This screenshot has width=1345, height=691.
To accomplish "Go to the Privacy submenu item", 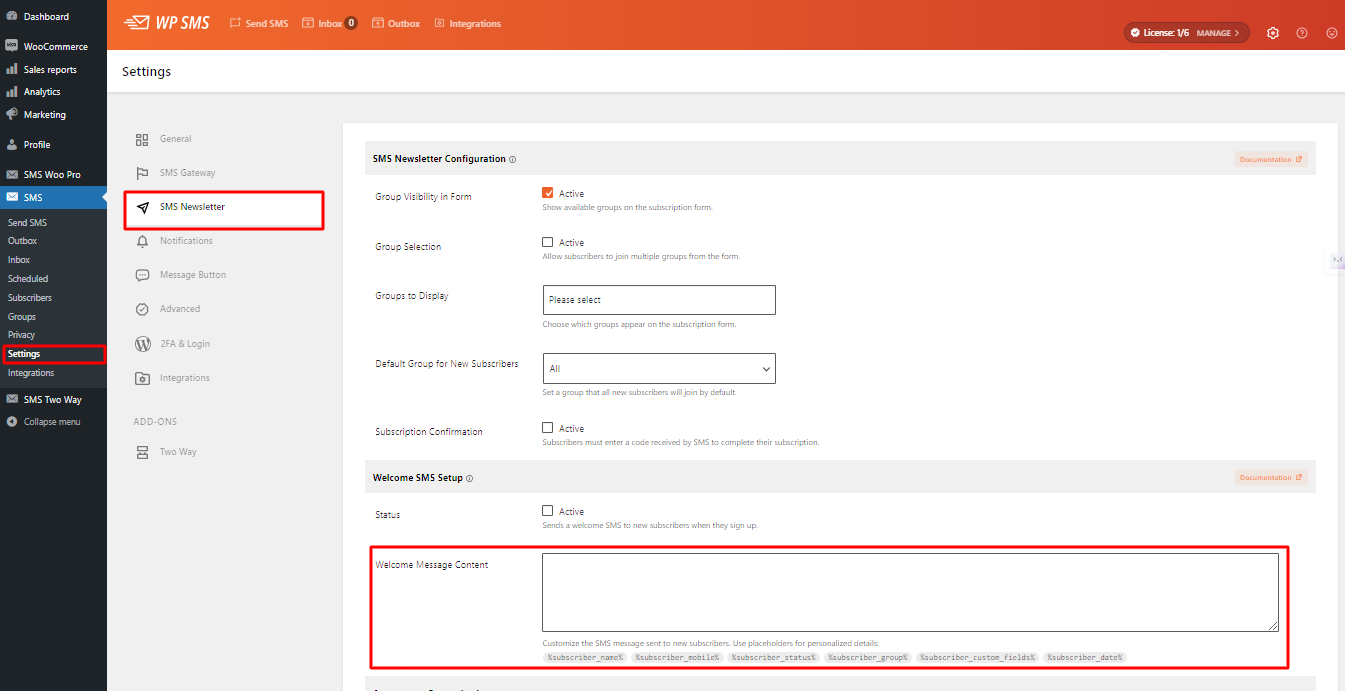I will pos(22,335).
